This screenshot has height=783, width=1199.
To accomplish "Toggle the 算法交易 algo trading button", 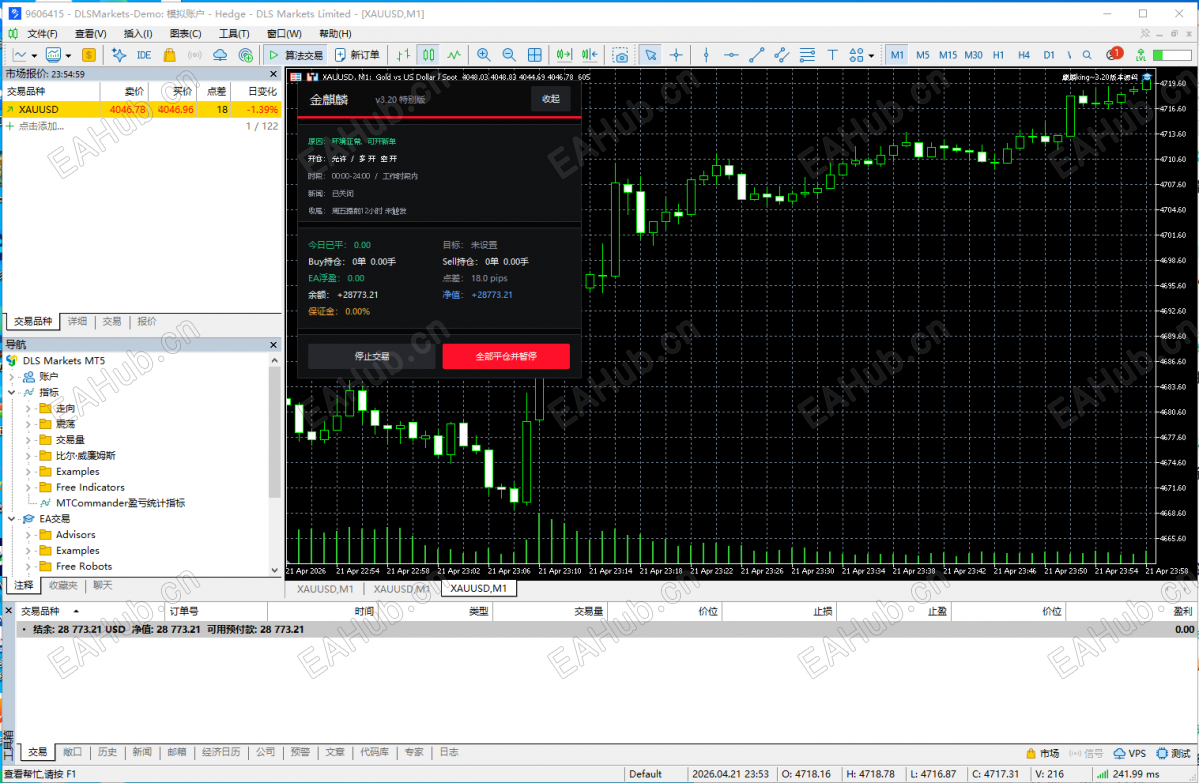I will [295, 55].
